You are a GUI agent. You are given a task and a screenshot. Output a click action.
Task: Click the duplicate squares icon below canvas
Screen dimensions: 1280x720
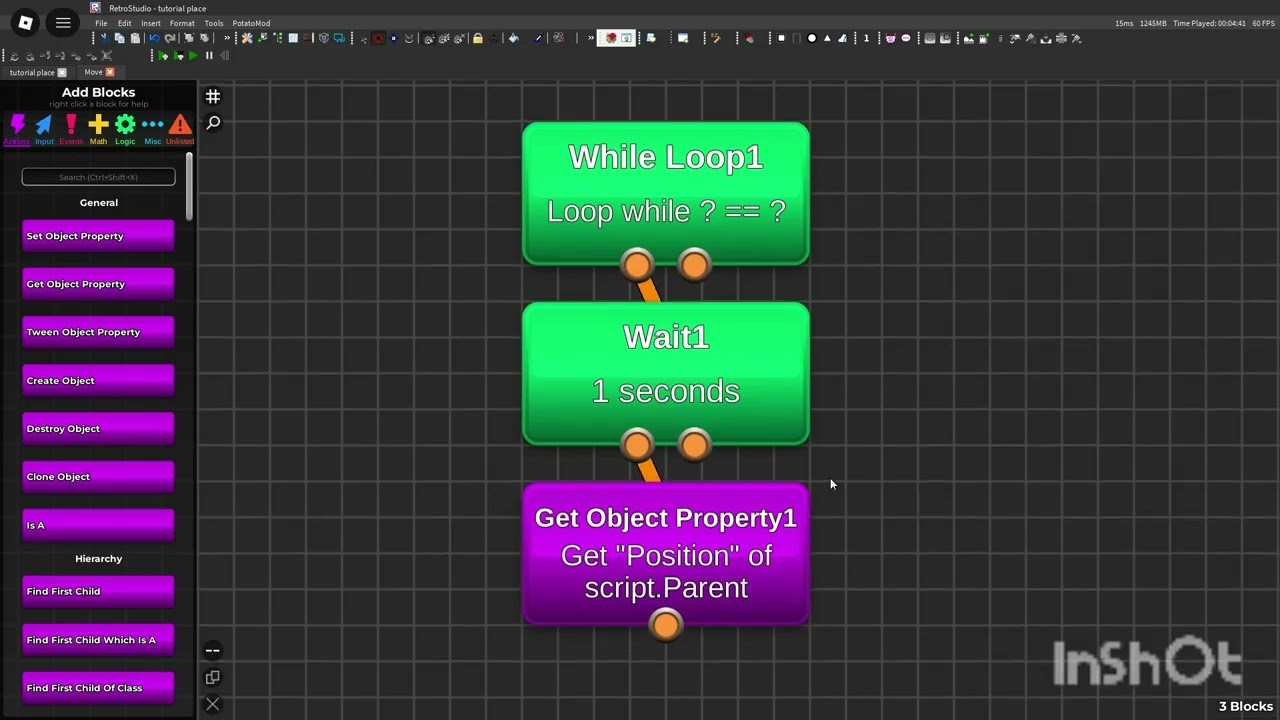click(x=213, y=677)
